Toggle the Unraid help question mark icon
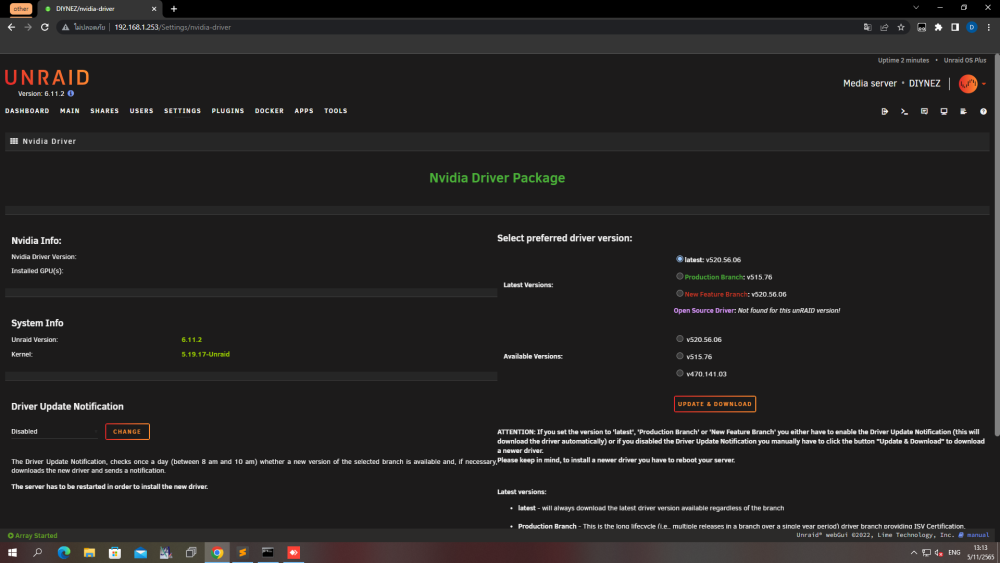 983,112
